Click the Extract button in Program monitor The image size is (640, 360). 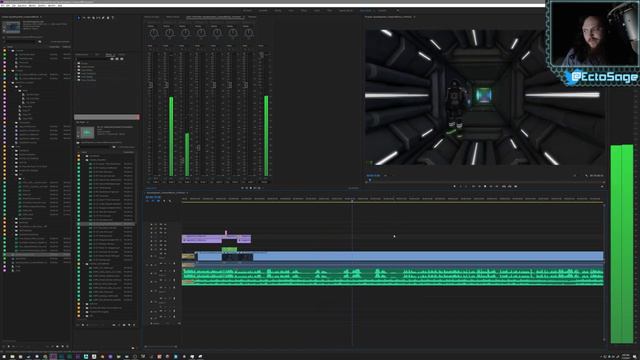click(509, 186)
